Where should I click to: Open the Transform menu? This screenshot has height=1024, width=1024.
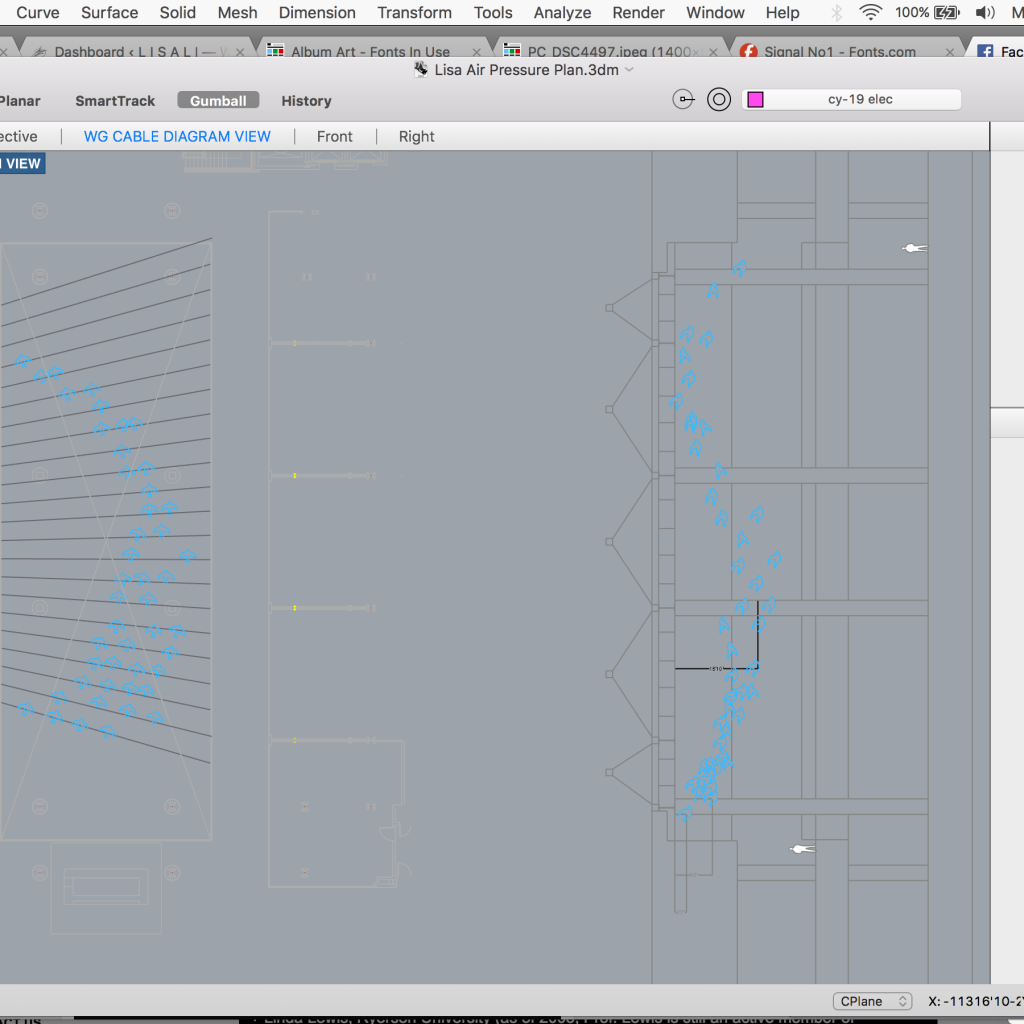tap(414, 12)
